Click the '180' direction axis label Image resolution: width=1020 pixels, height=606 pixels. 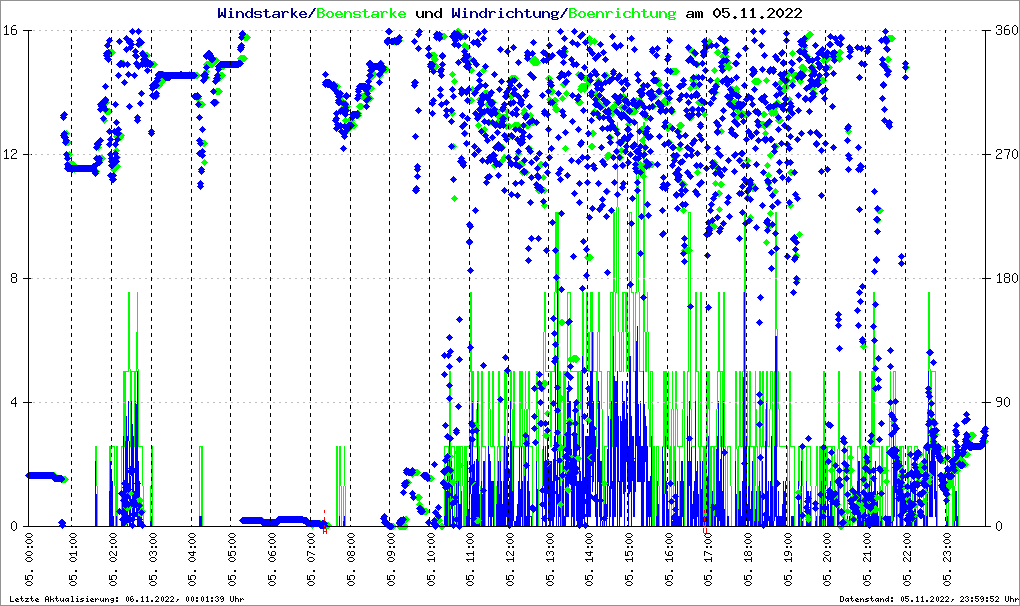point(1003,279)
